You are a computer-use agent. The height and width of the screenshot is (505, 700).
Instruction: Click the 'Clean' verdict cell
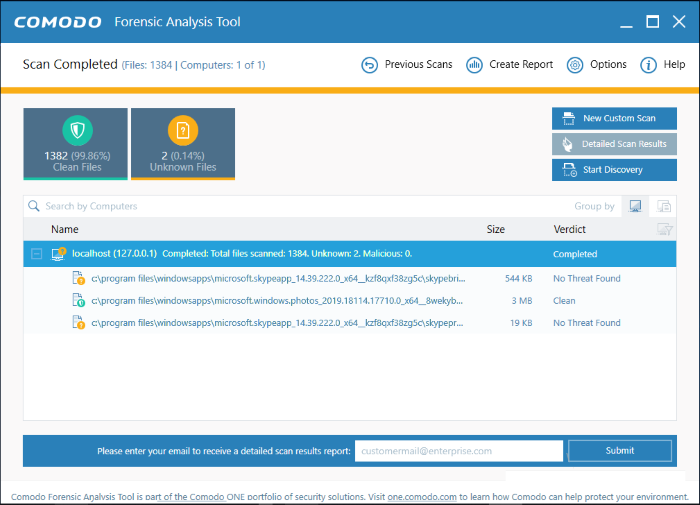click(564, 301)
